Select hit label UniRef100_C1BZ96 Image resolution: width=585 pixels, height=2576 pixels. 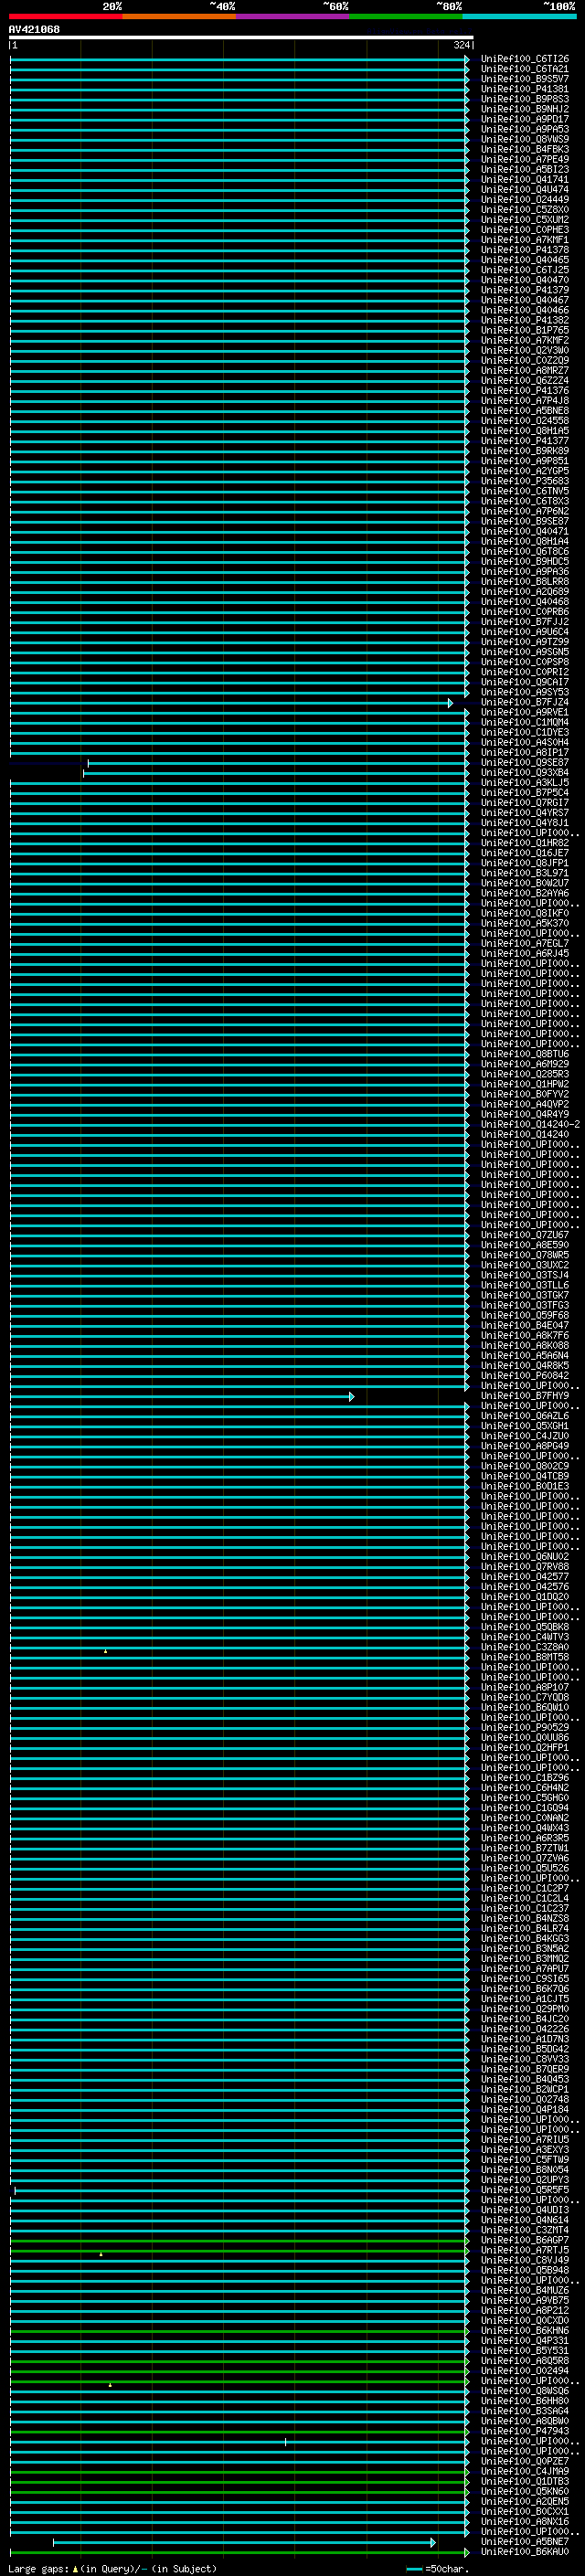[x=524, y=1778]
